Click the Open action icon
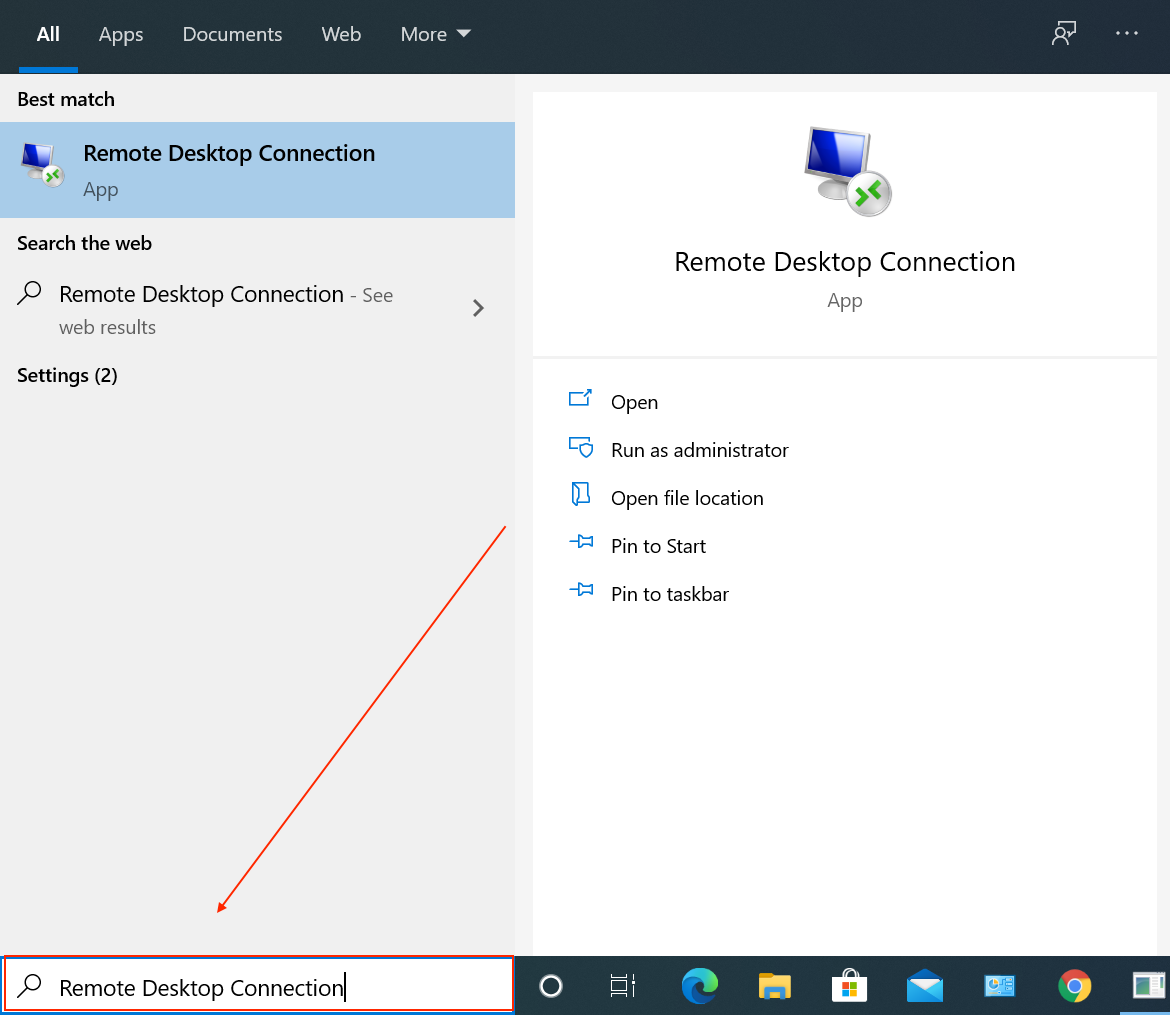1170x1015 pixels. tap(581, 399)
